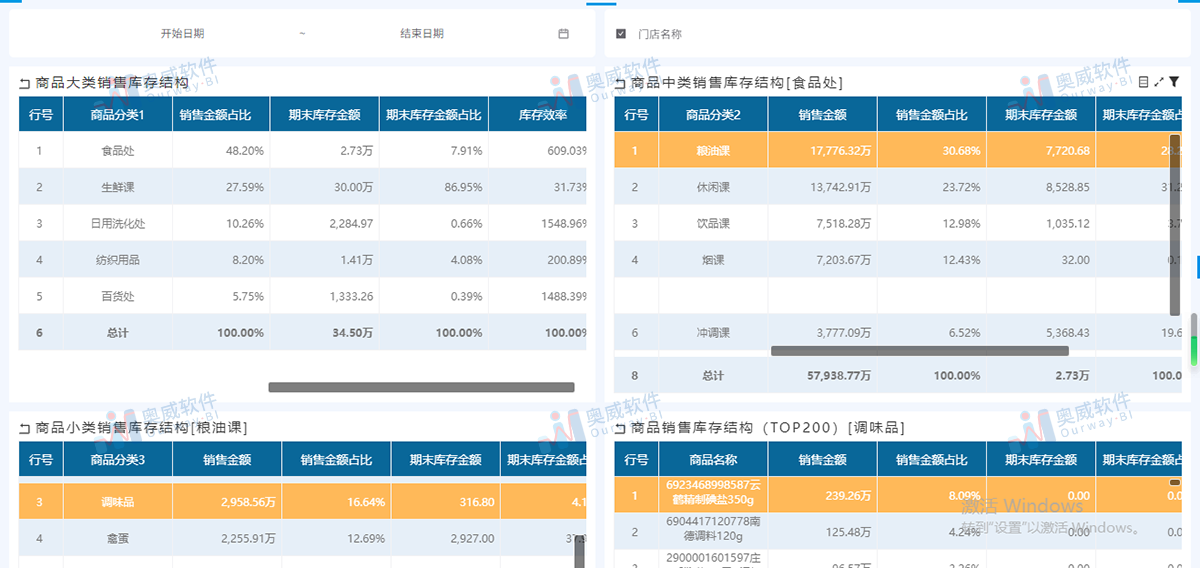Expand 商品中类销售库存结构 panel to fullscreen
1200x568 pixels.
(1159, 82)
